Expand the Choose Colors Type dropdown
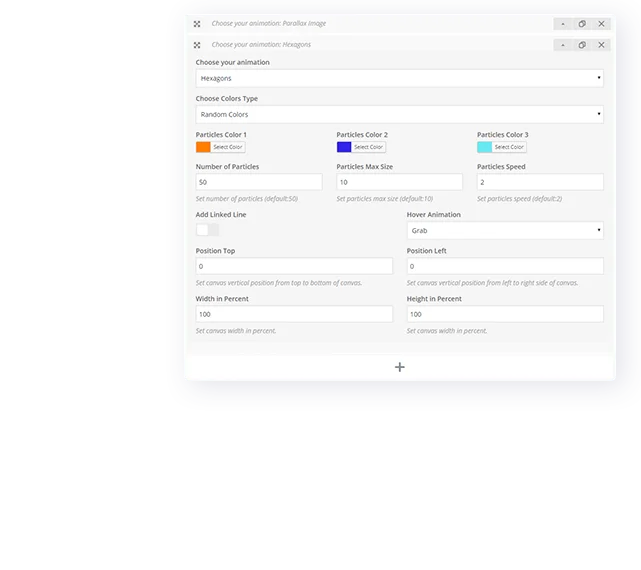 click(x=399, y=115)
